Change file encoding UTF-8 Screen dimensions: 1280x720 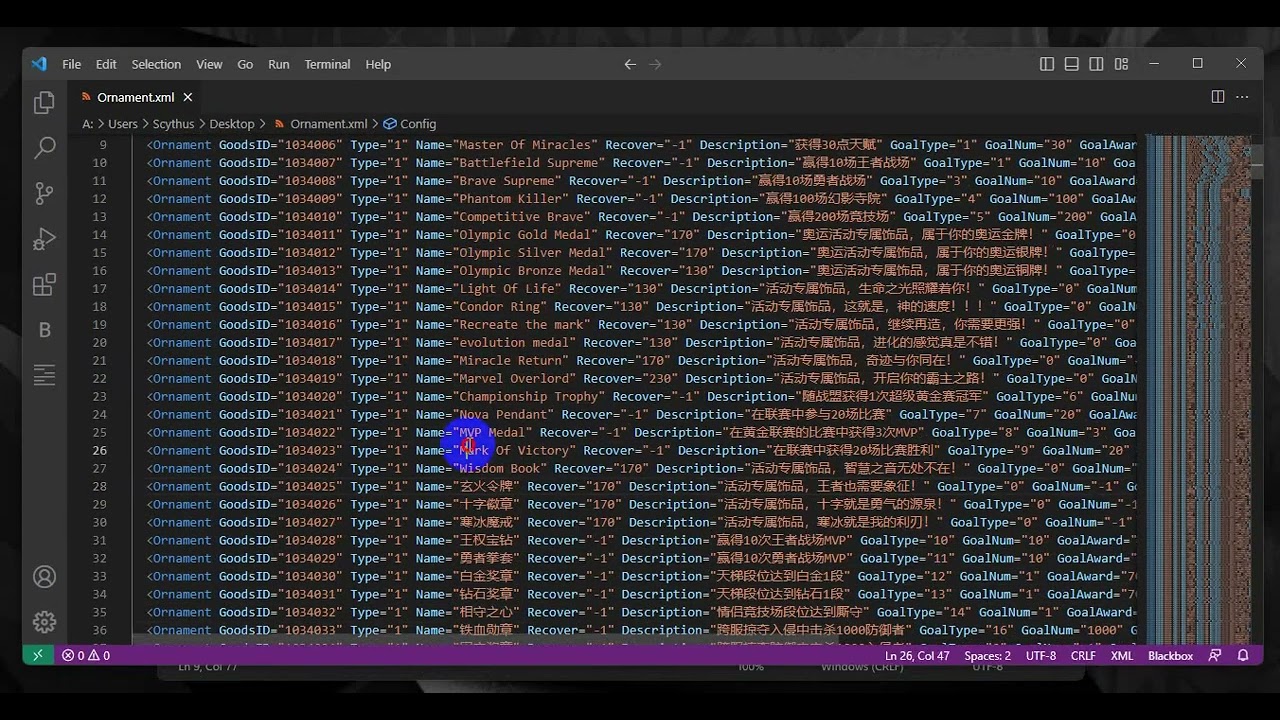(1040, 656)
